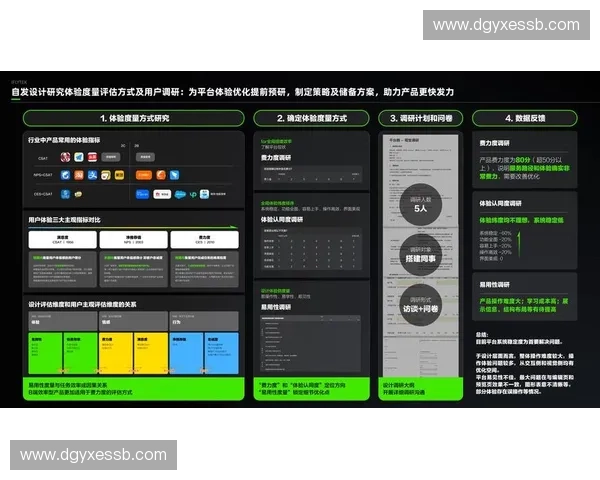
Task: Click the red KFC icon in CSAT row
Action: click(64, 157)
